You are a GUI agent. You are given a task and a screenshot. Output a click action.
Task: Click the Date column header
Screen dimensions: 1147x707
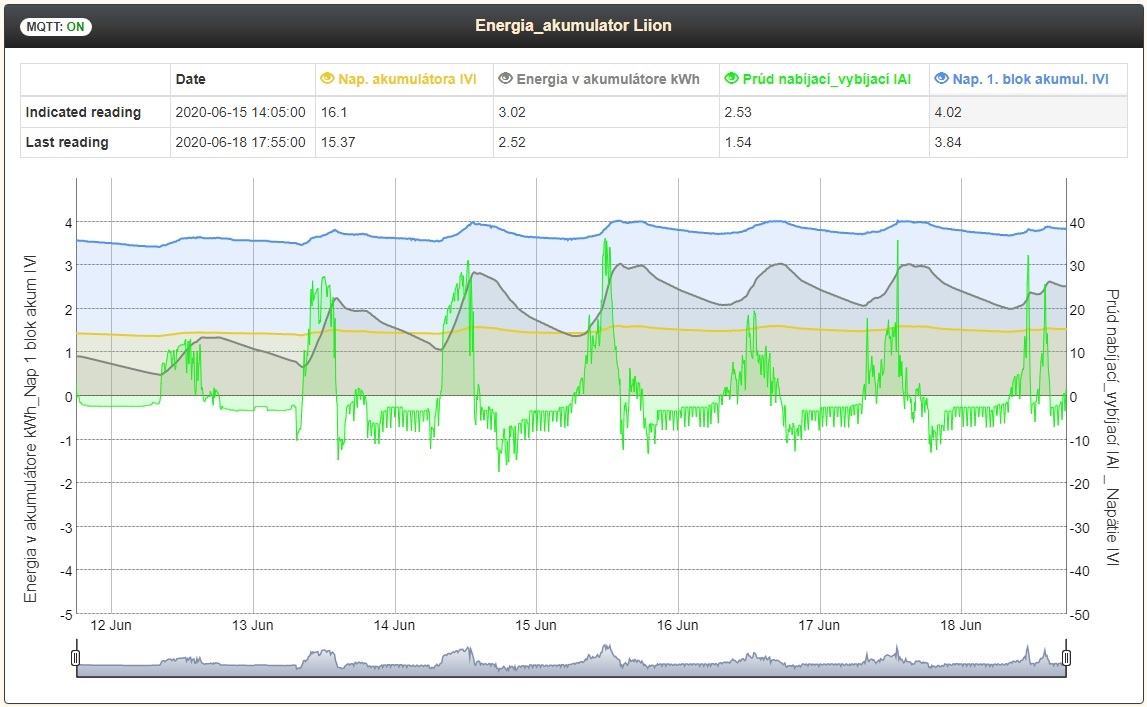click(x=190, y=79)
